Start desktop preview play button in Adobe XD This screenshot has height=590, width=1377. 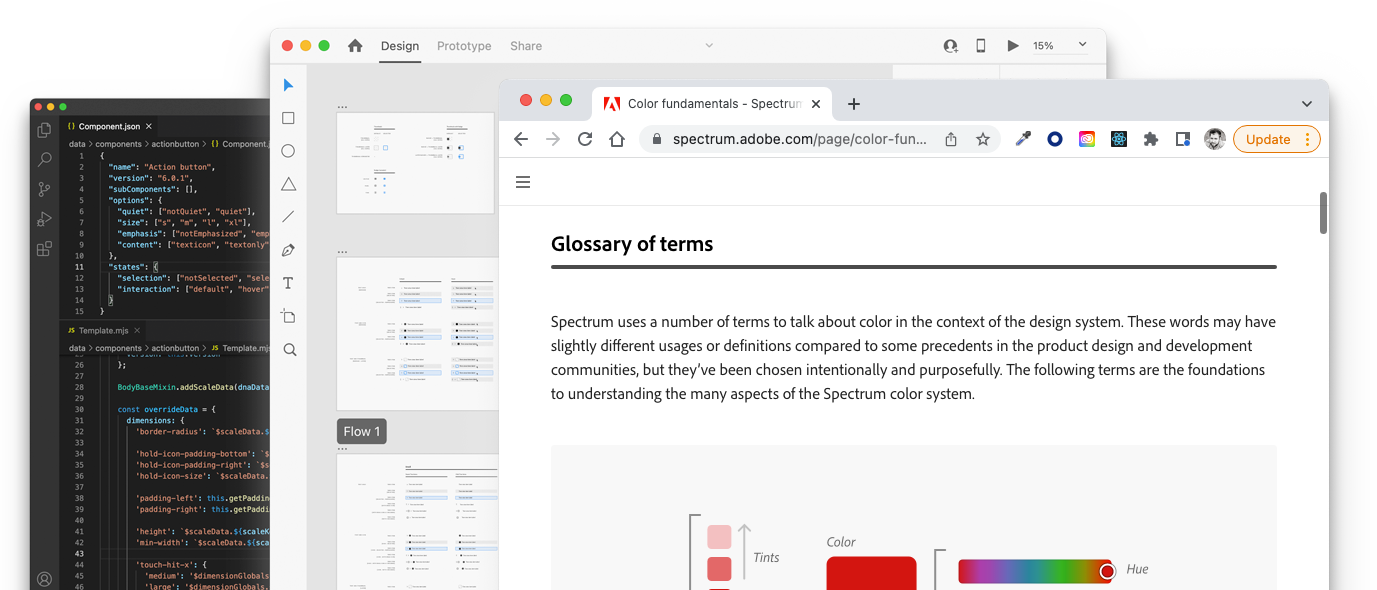click(1013, 46)
